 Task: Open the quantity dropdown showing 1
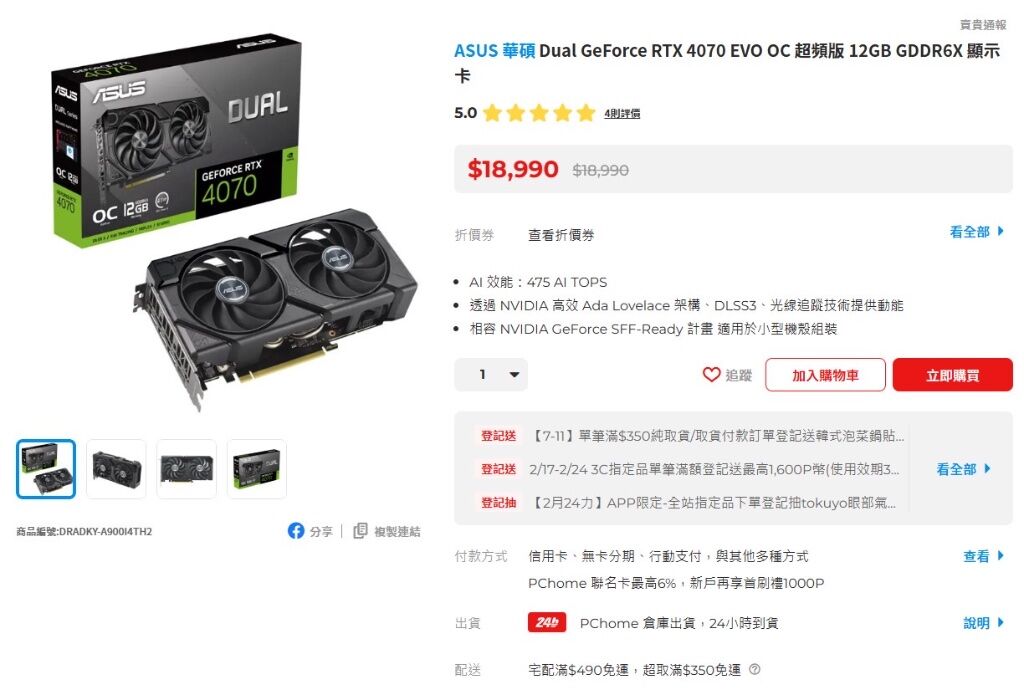click(491, 374)
